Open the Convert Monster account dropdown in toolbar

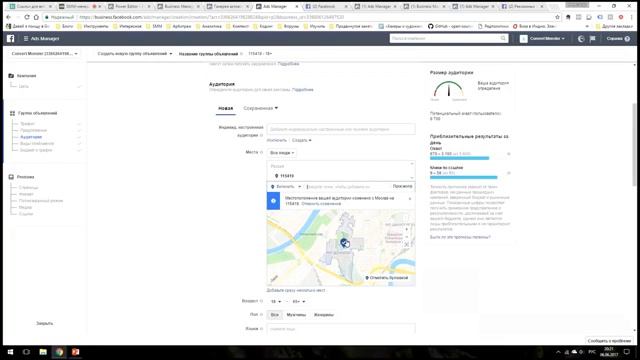click(44, 53)
